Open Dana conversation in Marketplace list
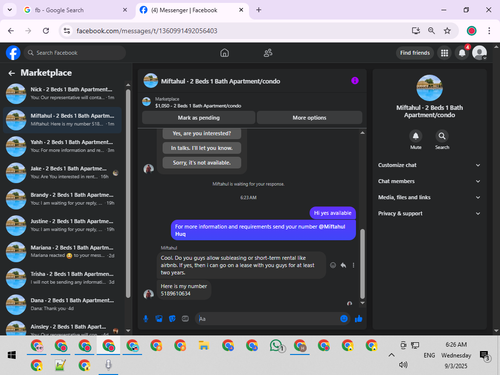Screen dimensions: 500x375 tap(62, 304)
